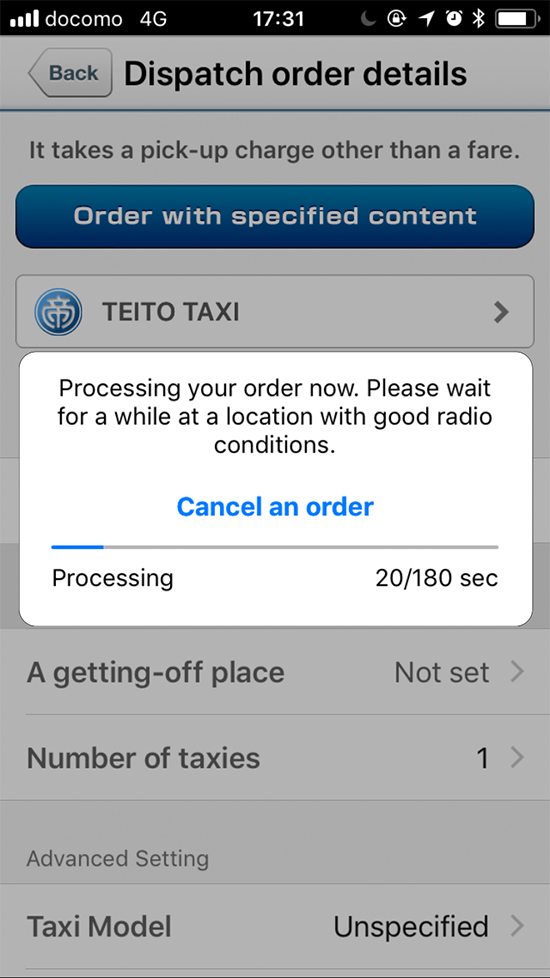Tap the Do Not Disturb moon icon

[x=369, y=19]
